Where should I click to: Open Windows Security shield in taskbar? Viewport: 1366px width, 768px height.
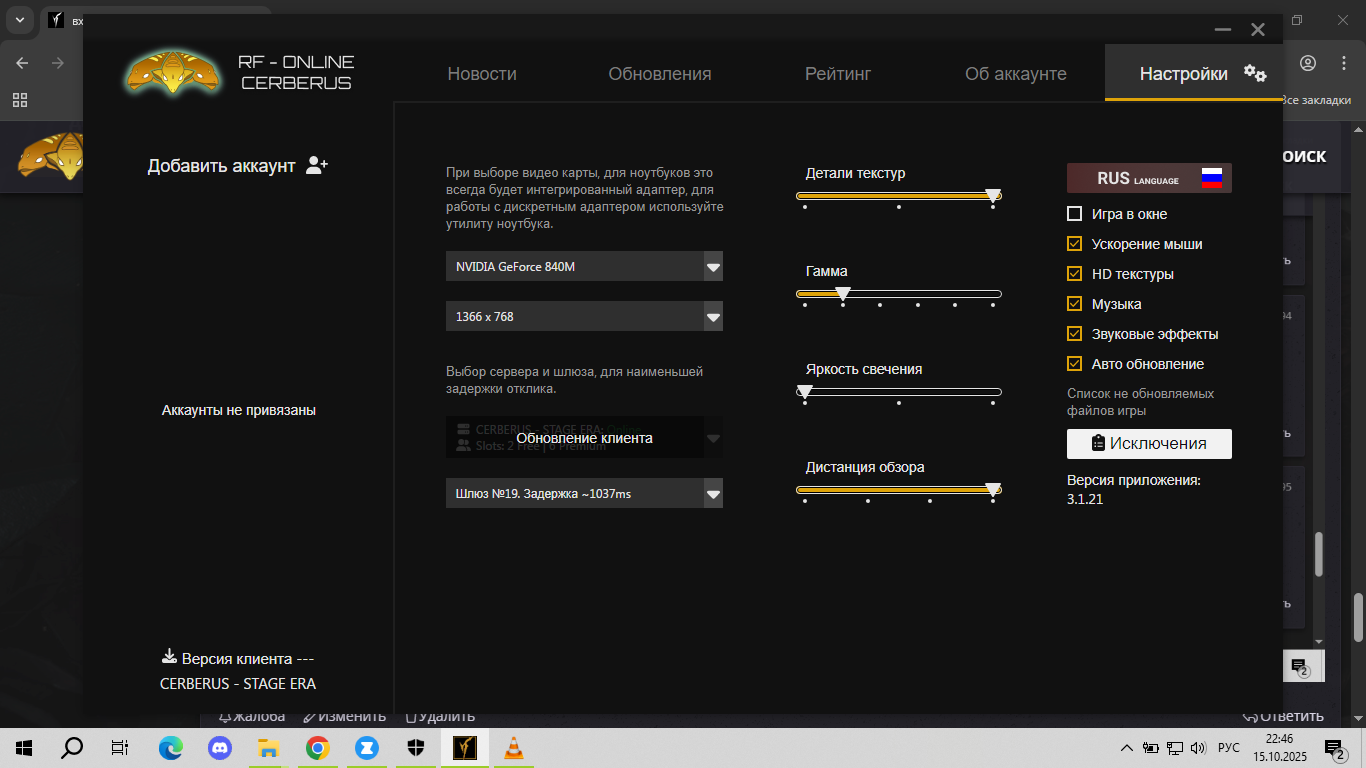click(416, 748)
